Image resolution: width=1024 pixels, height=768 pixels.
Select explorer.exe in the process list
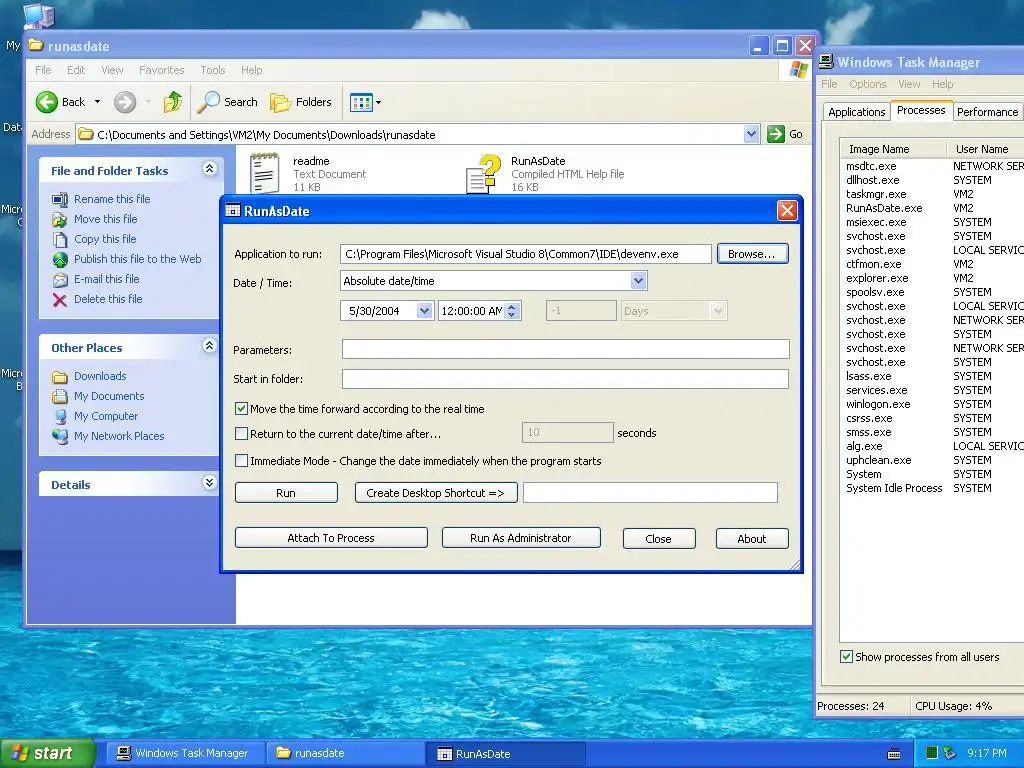tap(877, 278)
